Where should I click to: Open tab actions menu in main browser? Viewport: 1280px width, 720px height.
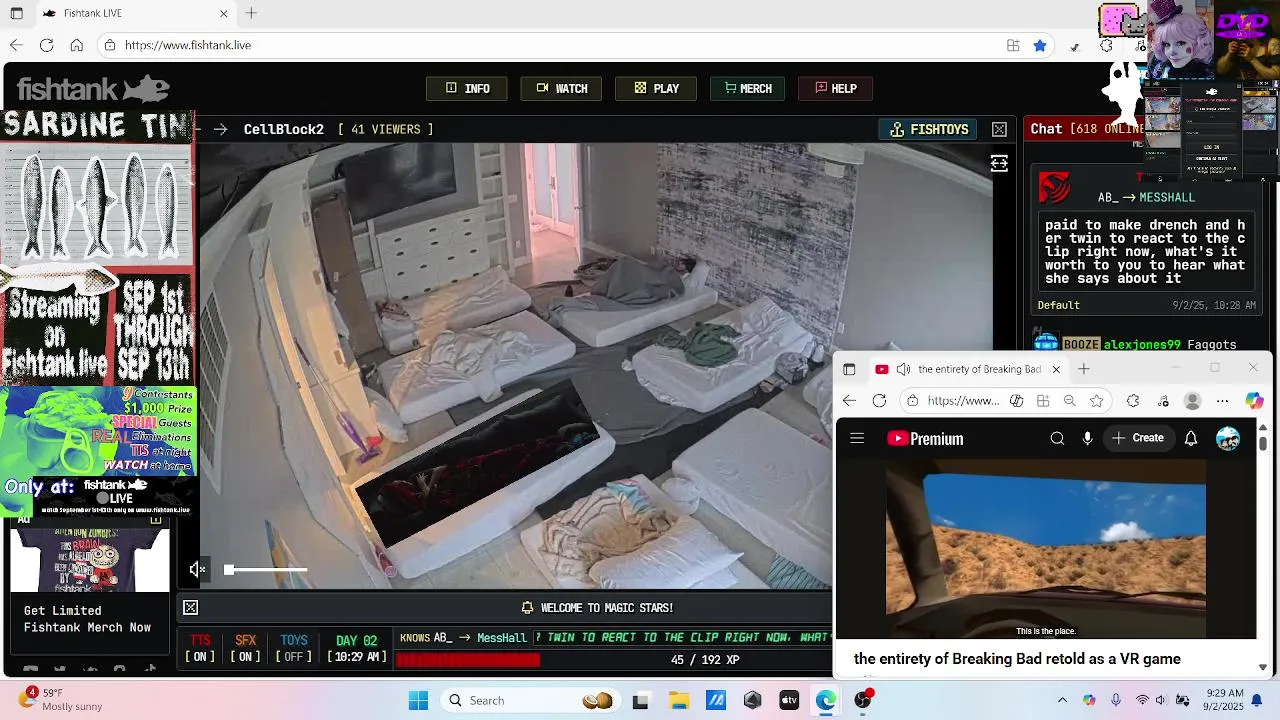point(16,13)
